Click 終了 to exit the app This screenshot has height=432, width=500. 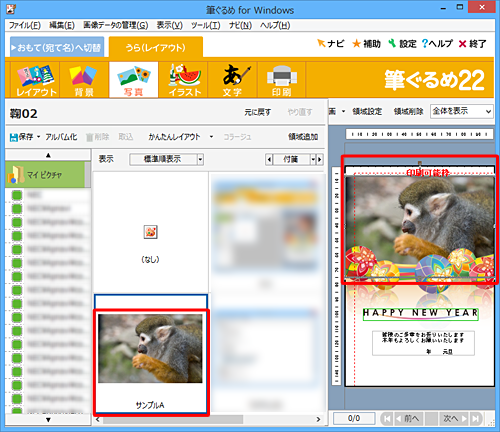pyautogui.click(x=473, y=43)
